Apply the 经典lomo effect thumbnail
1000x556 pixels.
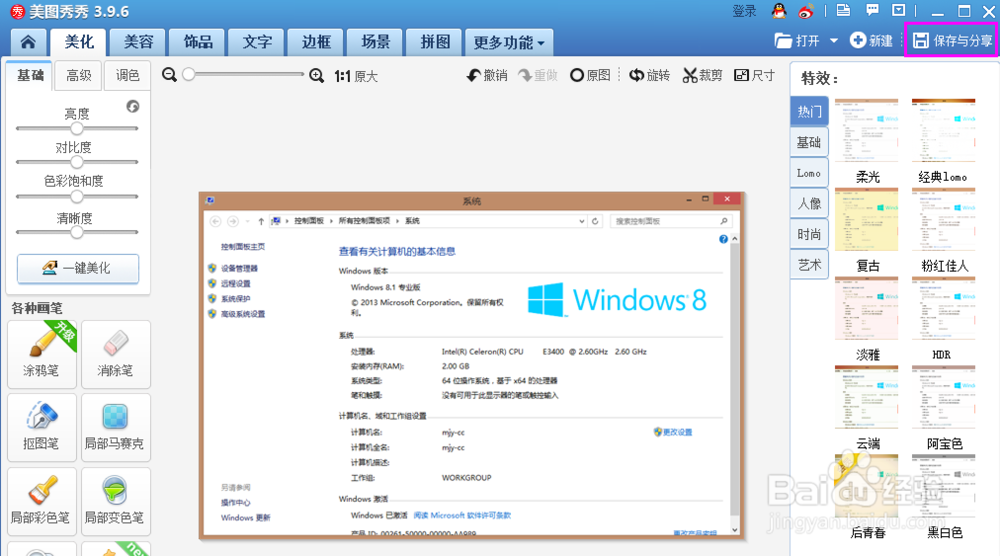[943, 130]
